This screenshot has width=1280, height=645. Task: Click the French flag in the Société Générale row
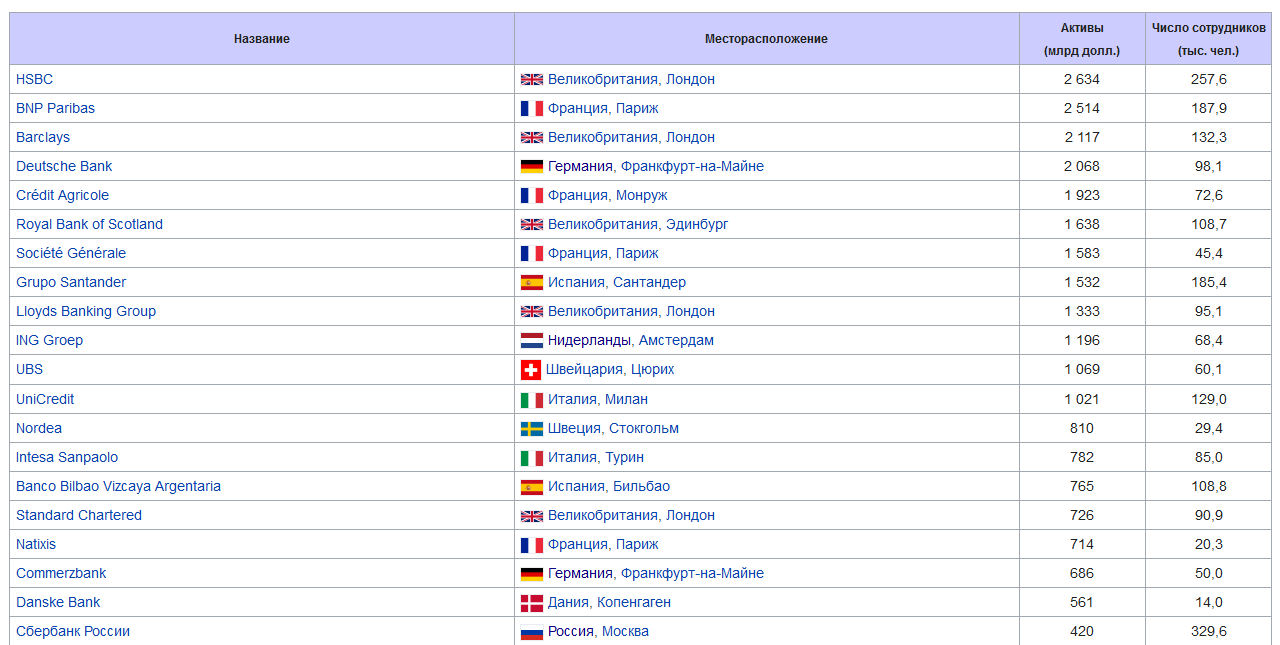[532, 253]
